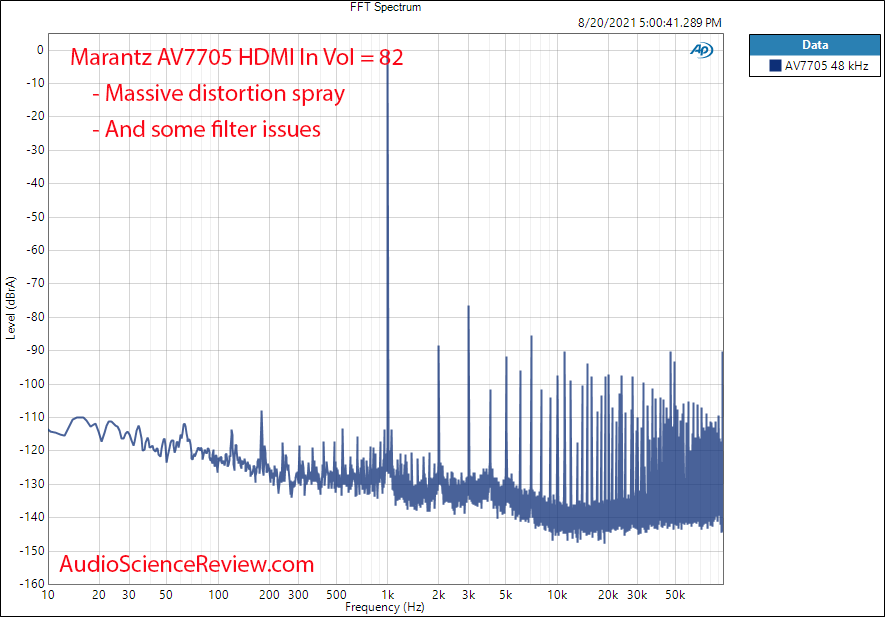Click the -80 level axis tick label
This screenshot has height=617, width=885.
[x=35, y=317]
